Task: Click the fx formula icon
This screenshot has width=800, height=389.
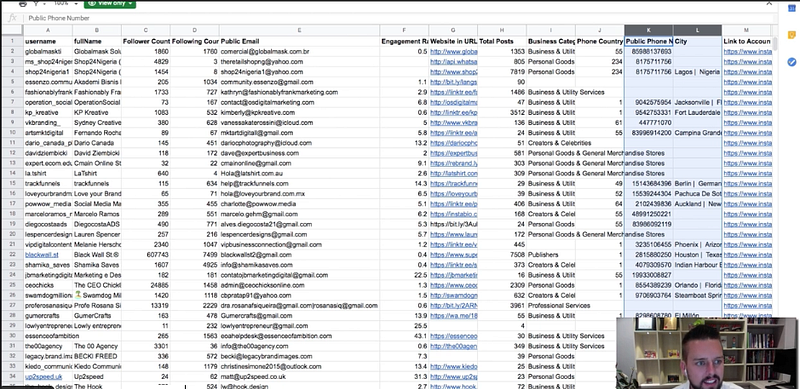Action: pos(13,18)
